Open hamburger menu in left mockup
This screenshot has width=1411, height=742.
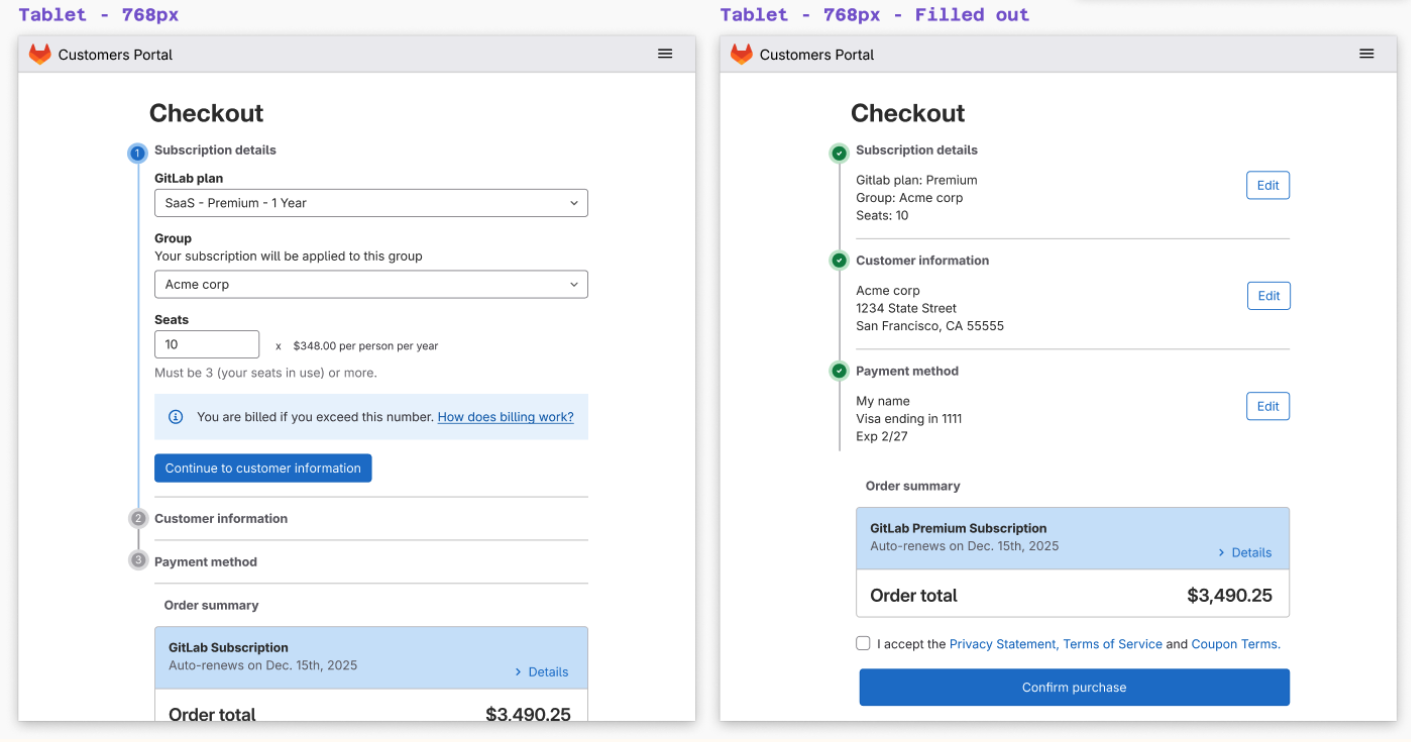665,54
